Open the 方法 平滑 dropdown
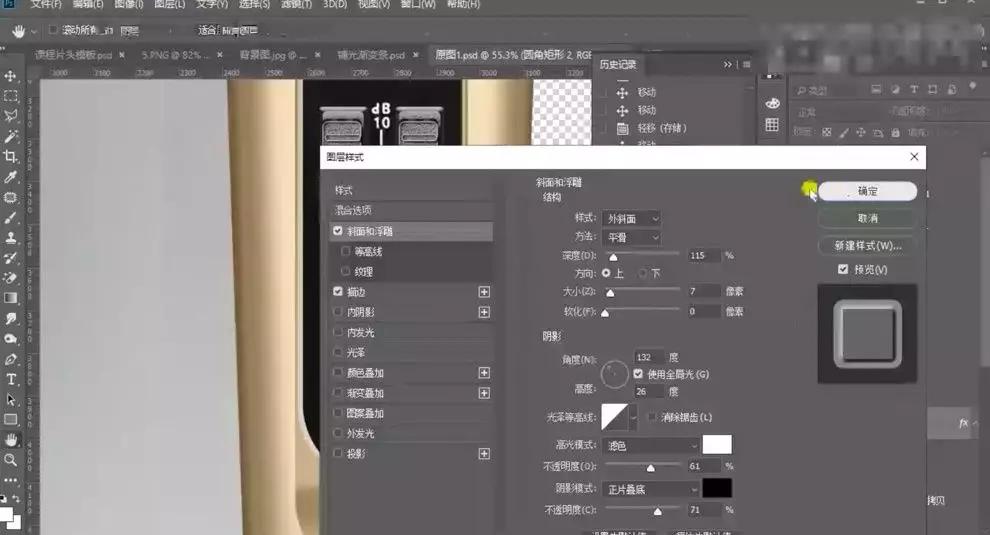 (x=631, y=237)
